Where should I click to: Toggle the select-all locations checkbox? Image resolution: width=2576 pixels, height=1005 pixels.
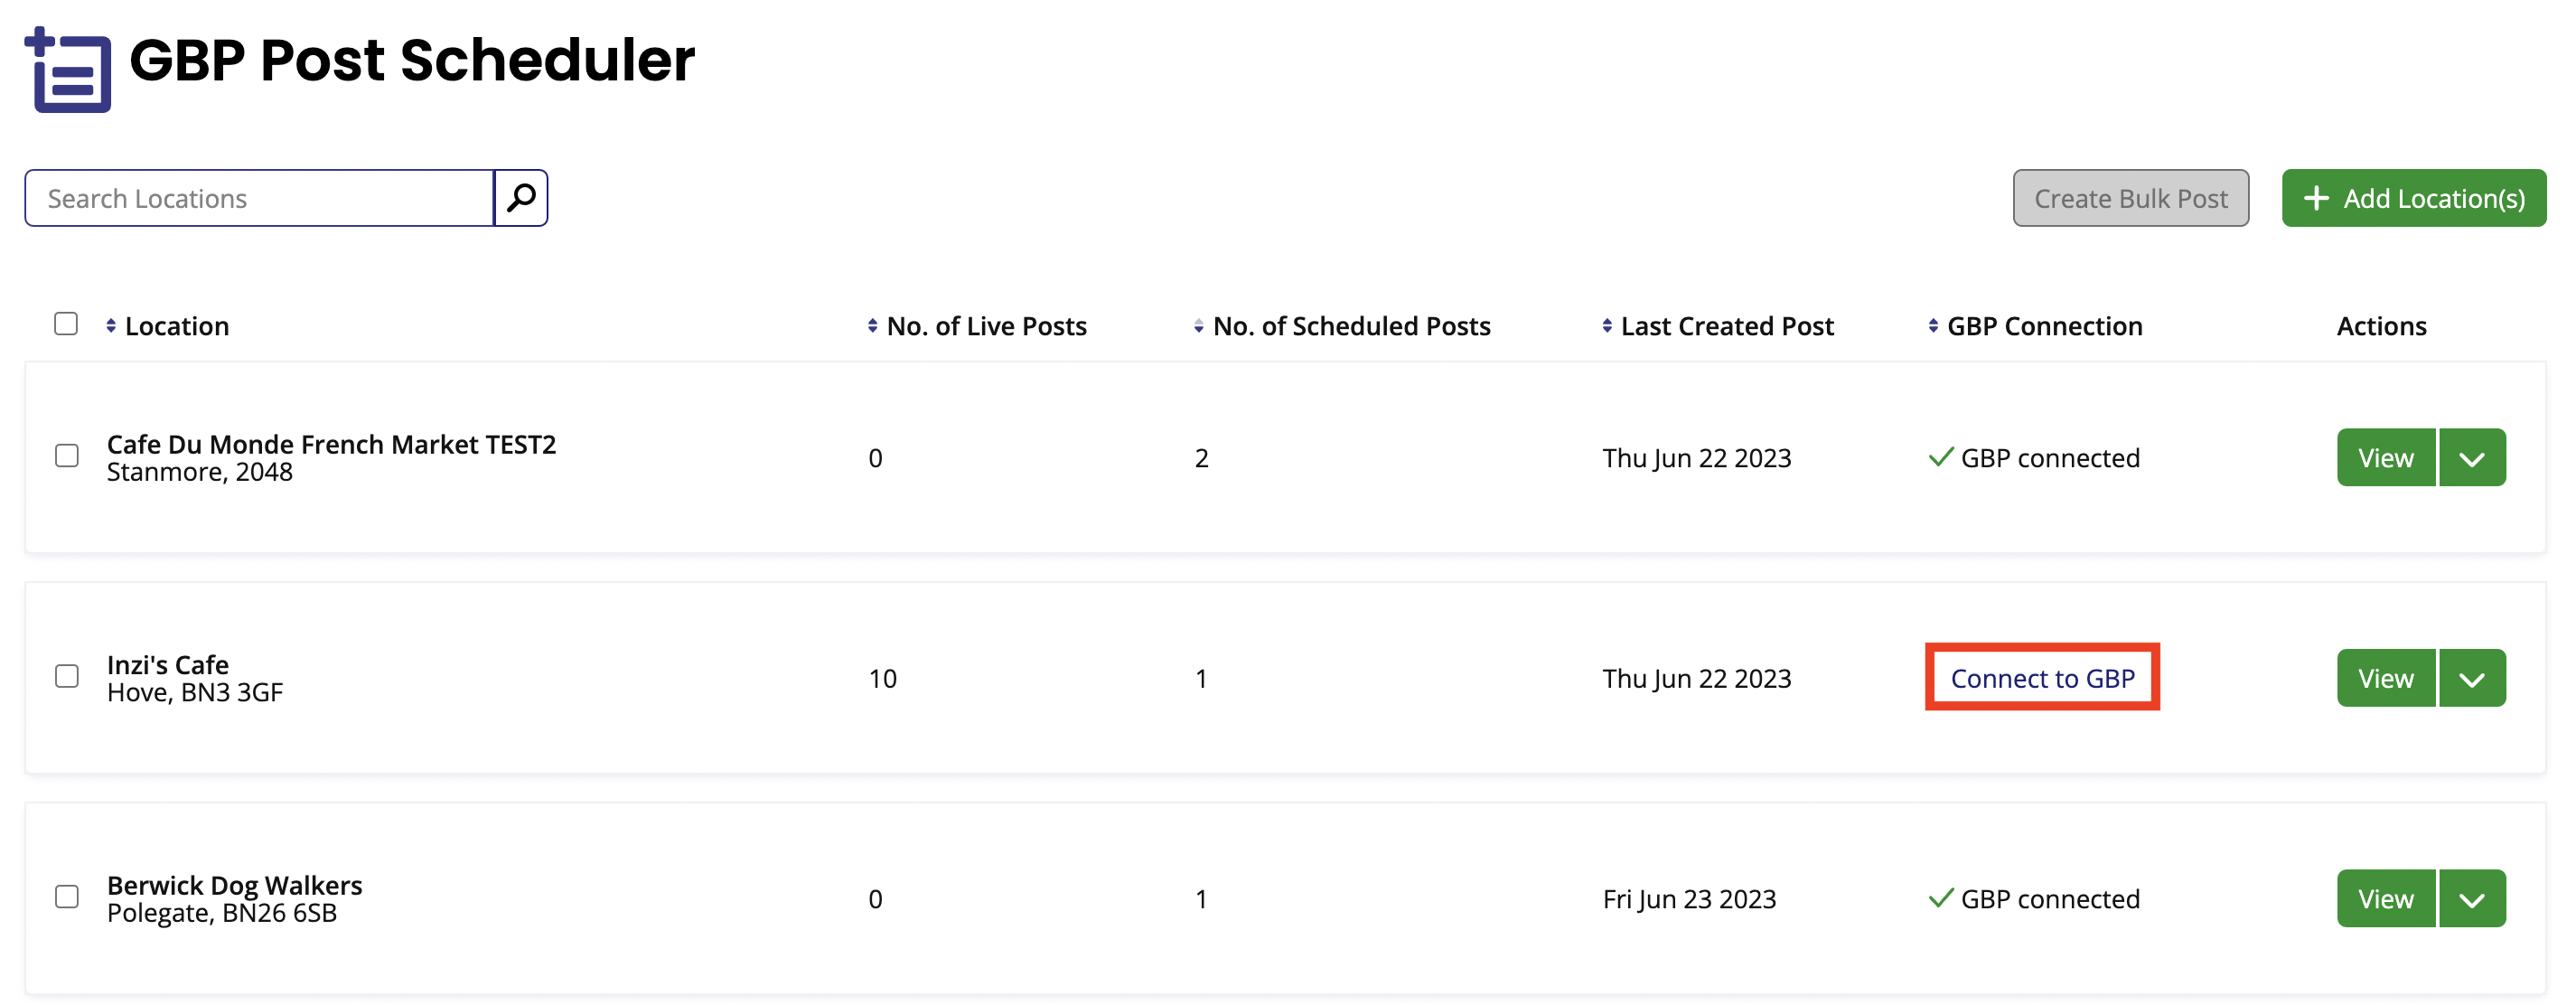coord(66,324)
